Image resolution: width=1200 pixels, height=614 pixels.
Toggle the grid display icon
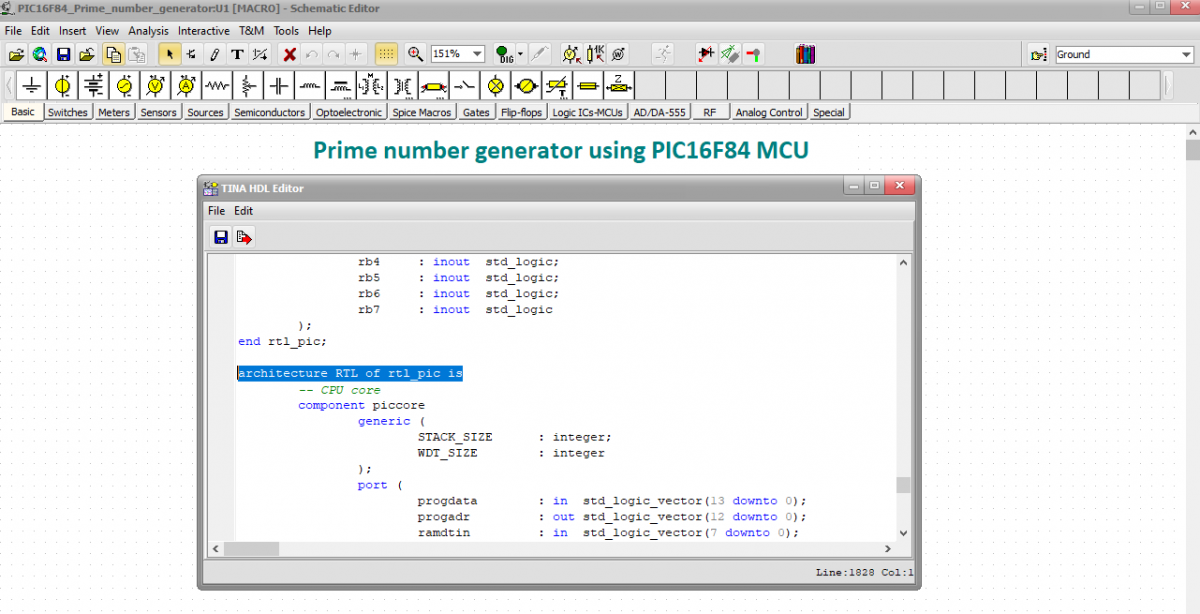point(386,53)
